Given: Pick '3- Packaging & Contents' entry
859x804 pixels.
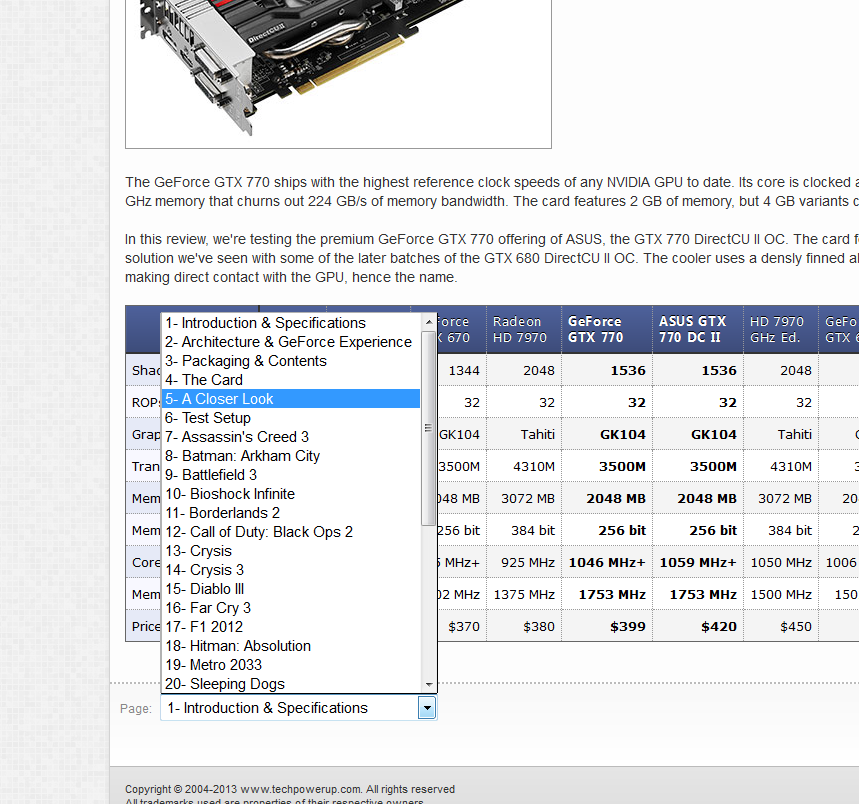Looking at the screenshot, I should click(291, 361).
